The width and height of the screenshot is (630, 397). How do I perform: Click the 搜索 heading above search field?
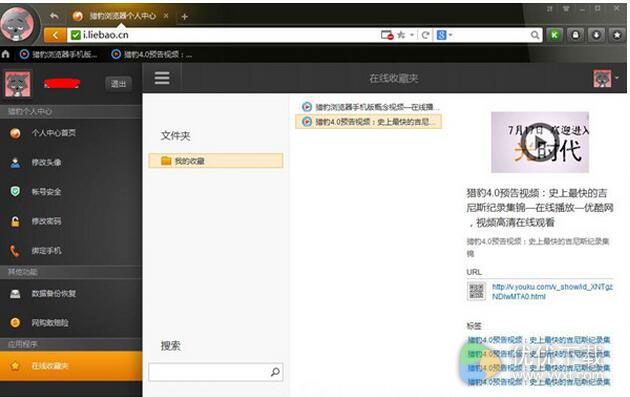pos(171,346)
